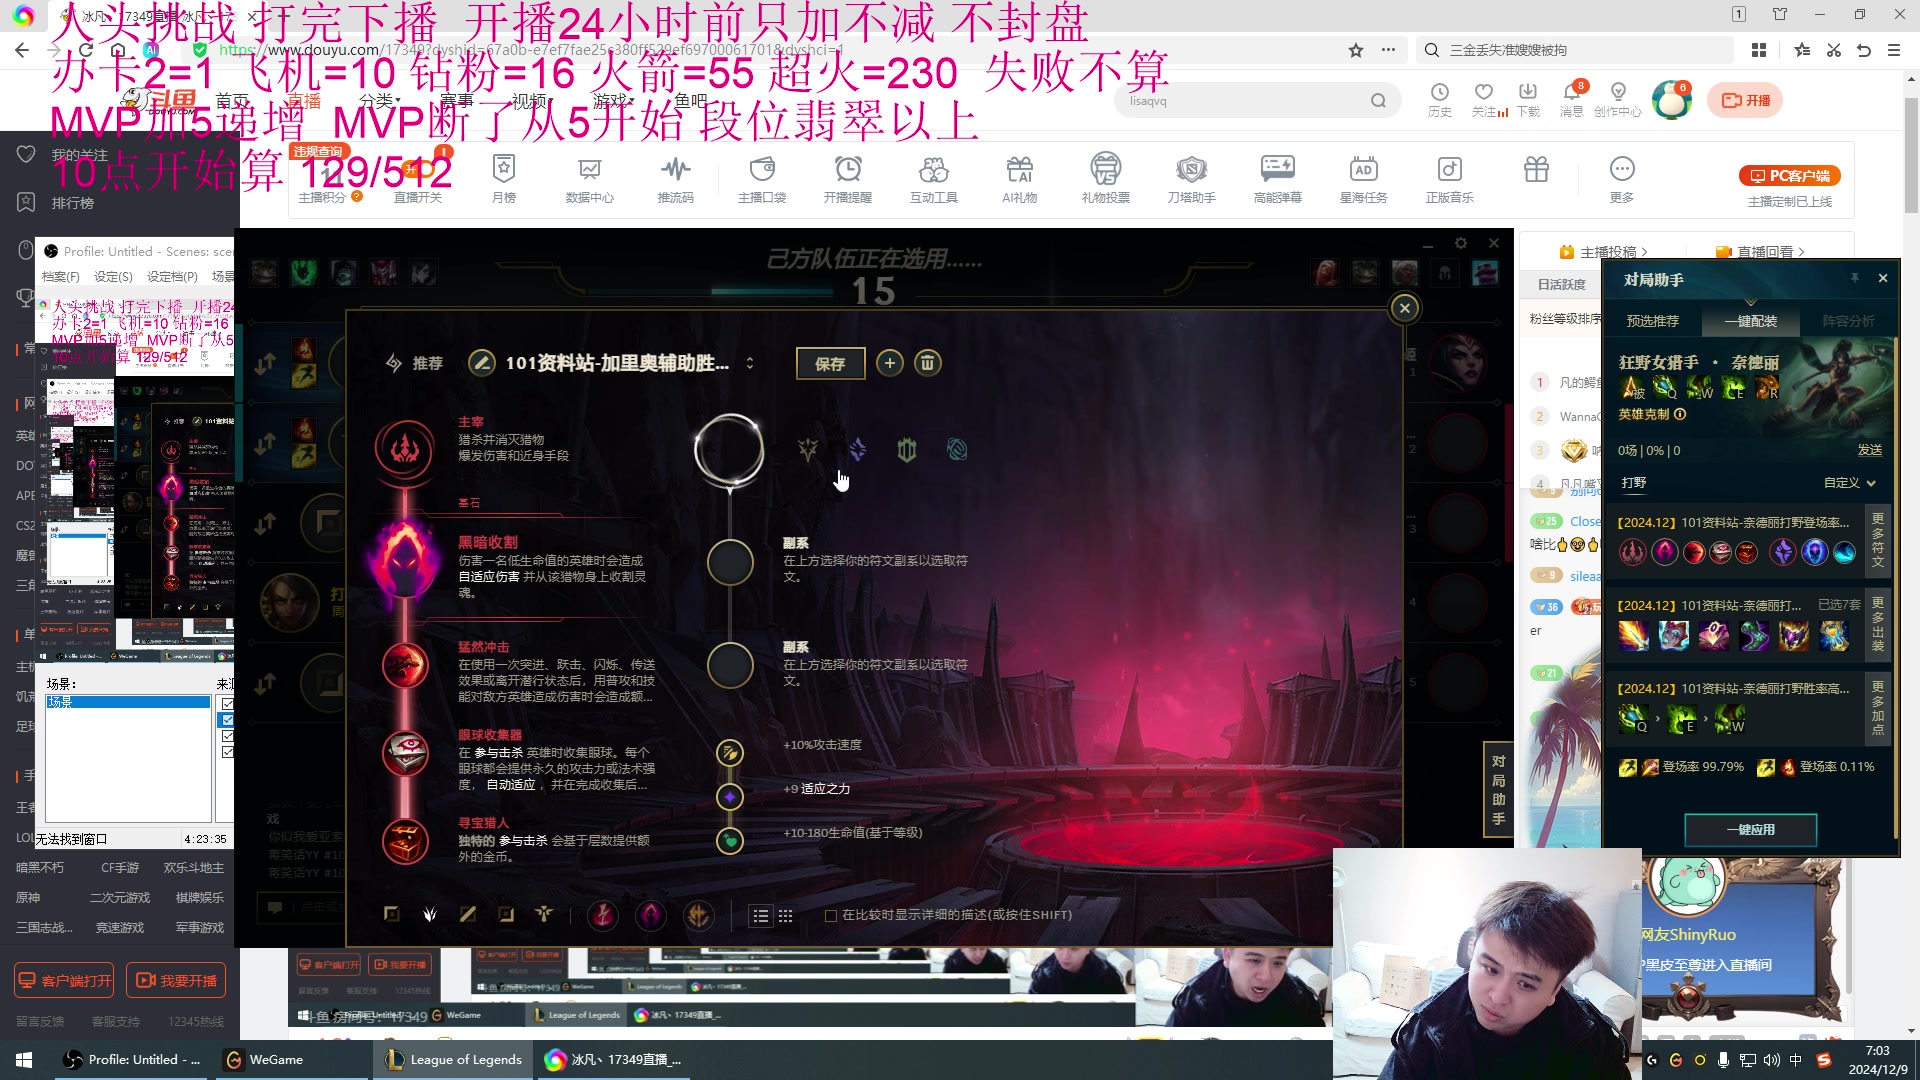Toggle the pin on the 对局助手 panel
Image resolution: width=1920 pixels, height=1080 pixels.
1856,279
